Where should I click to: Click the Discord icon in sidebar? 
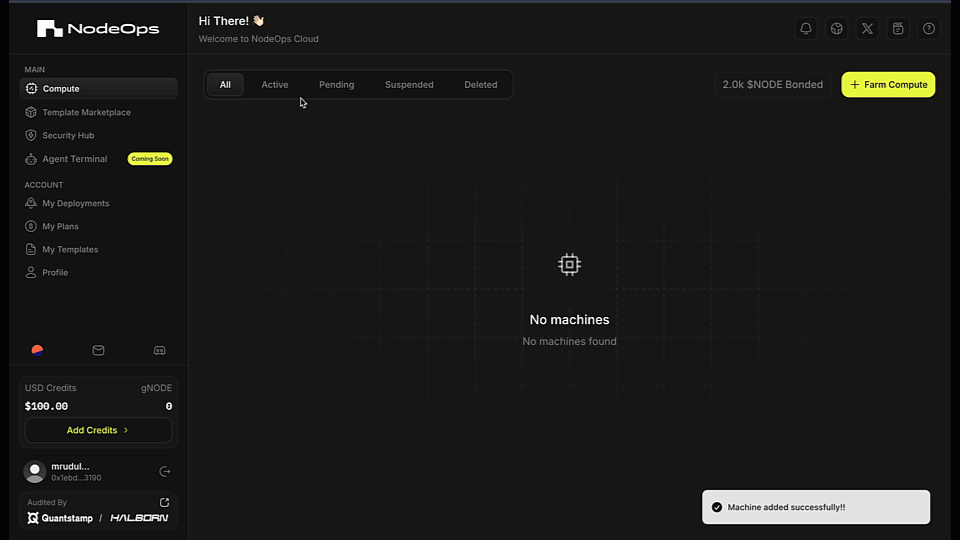click(159, 350)
